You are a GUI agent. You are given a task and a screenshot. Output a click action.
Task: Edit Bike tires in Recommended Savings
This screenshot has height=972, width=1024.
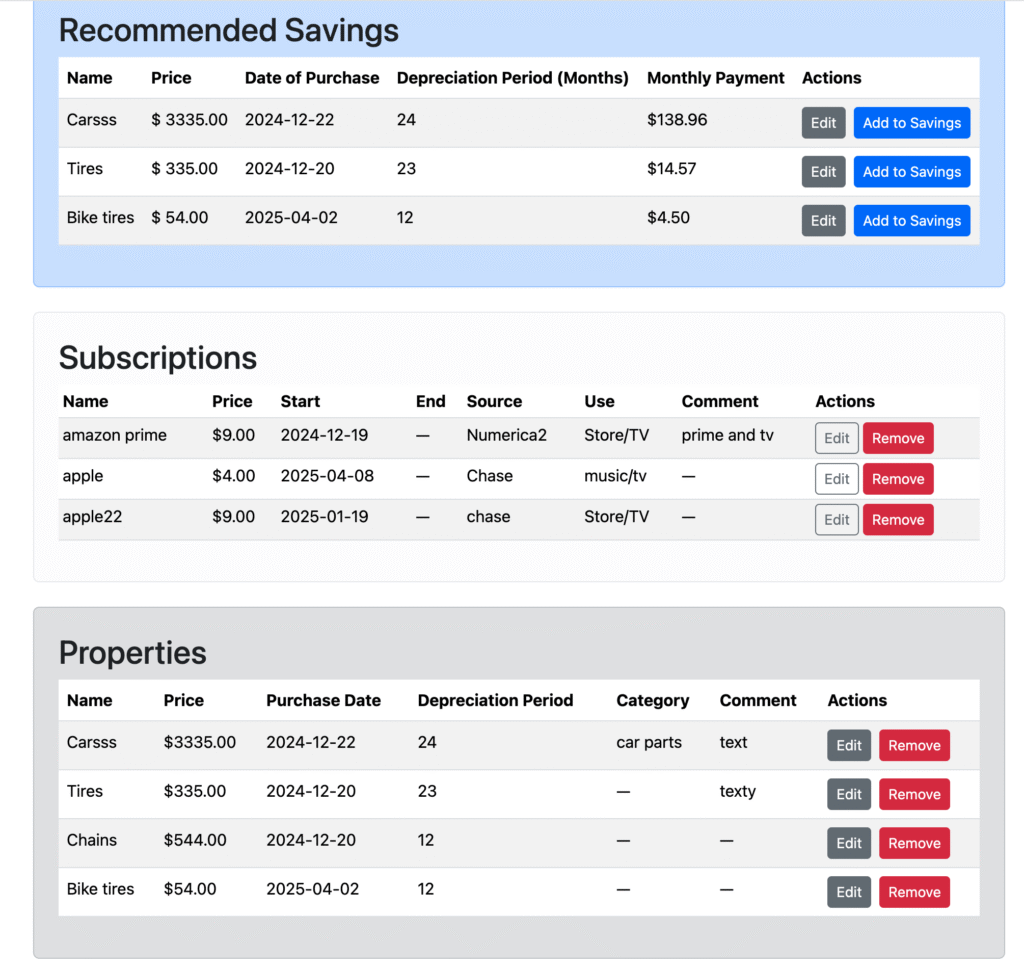(x=823, y=221)
